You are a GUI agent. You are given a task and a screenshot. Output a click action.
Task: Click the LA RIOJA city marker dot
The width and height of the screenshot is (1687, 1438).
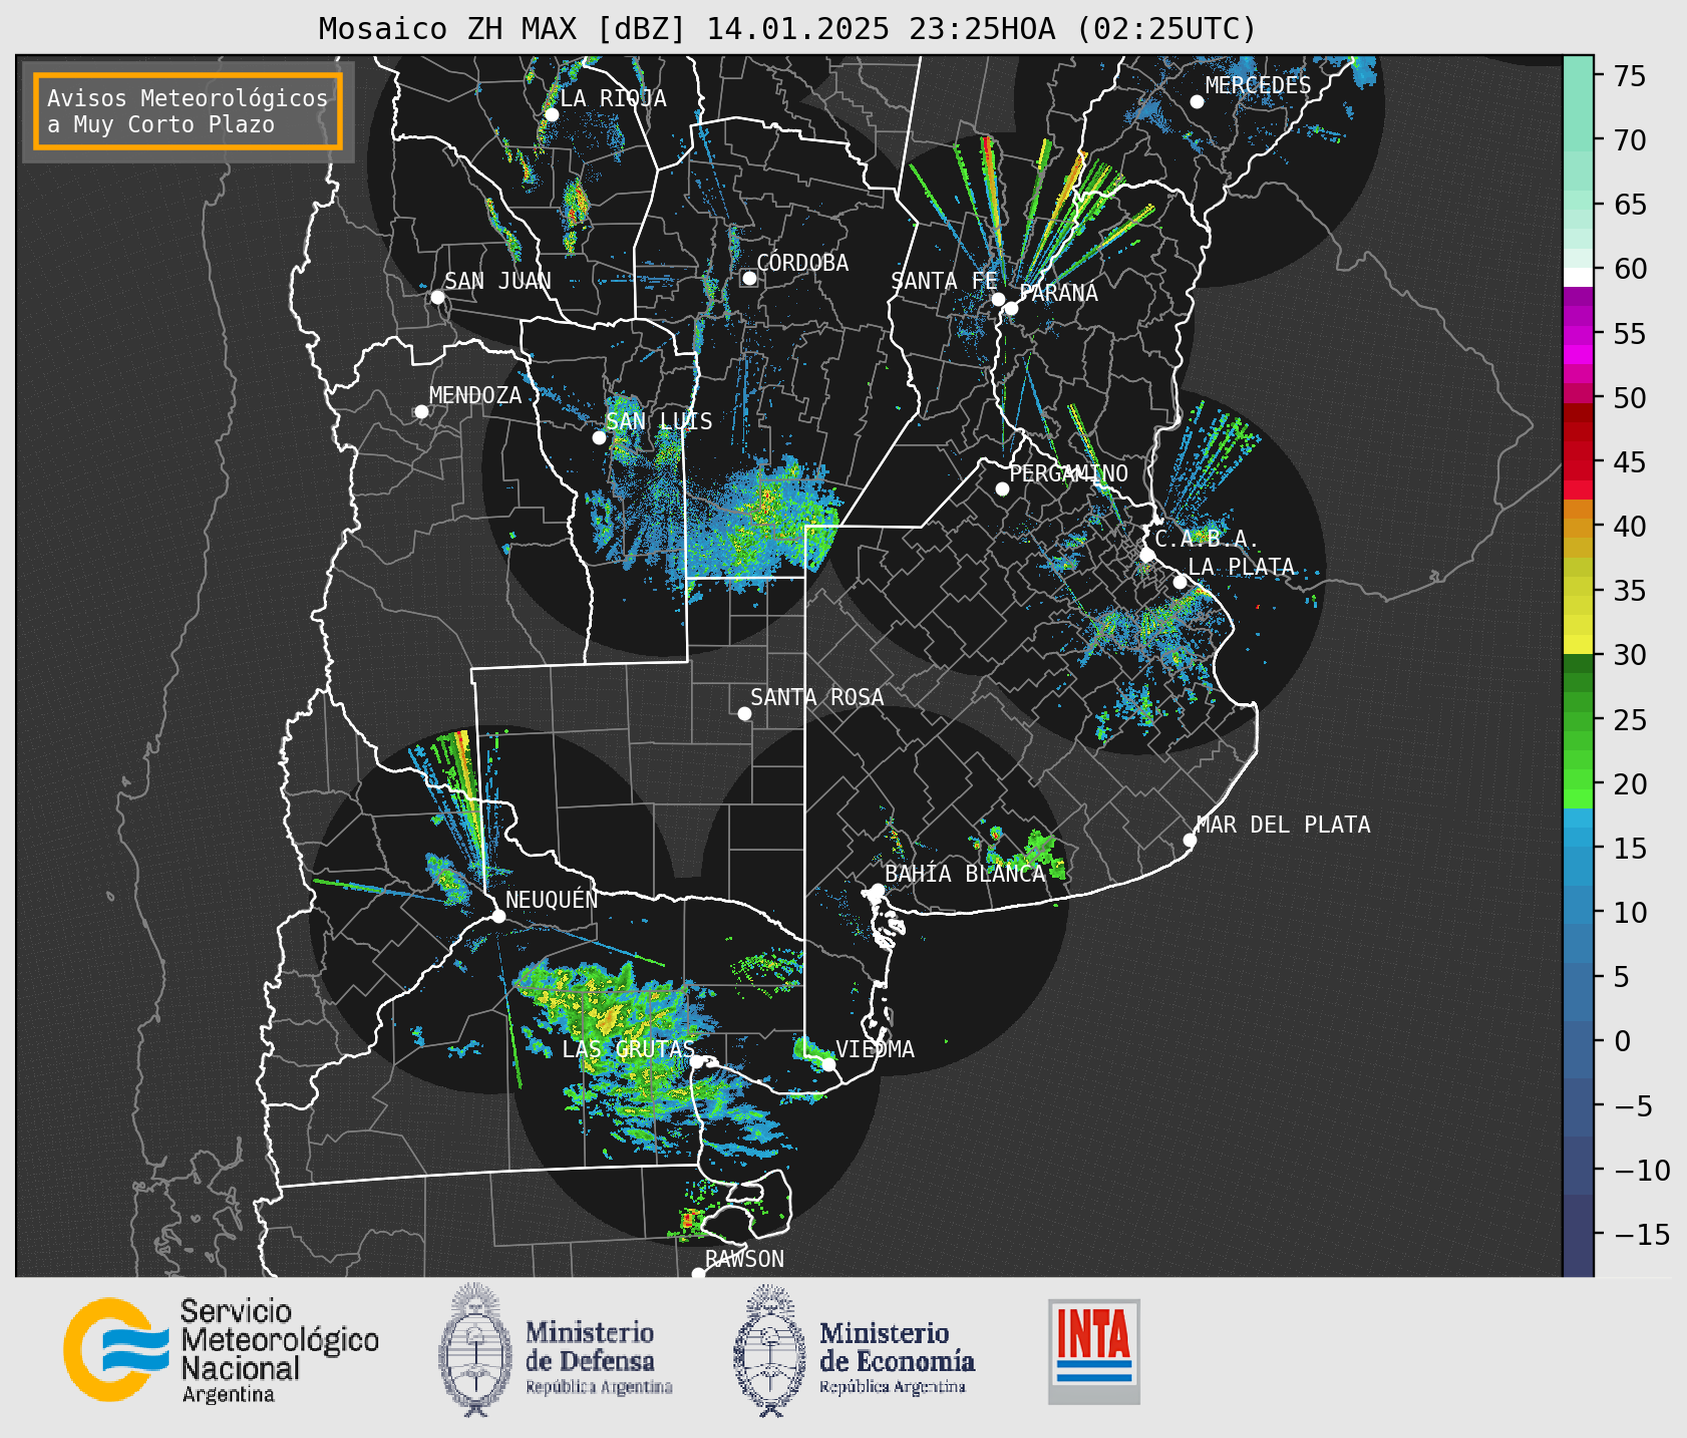pos(551,115)
